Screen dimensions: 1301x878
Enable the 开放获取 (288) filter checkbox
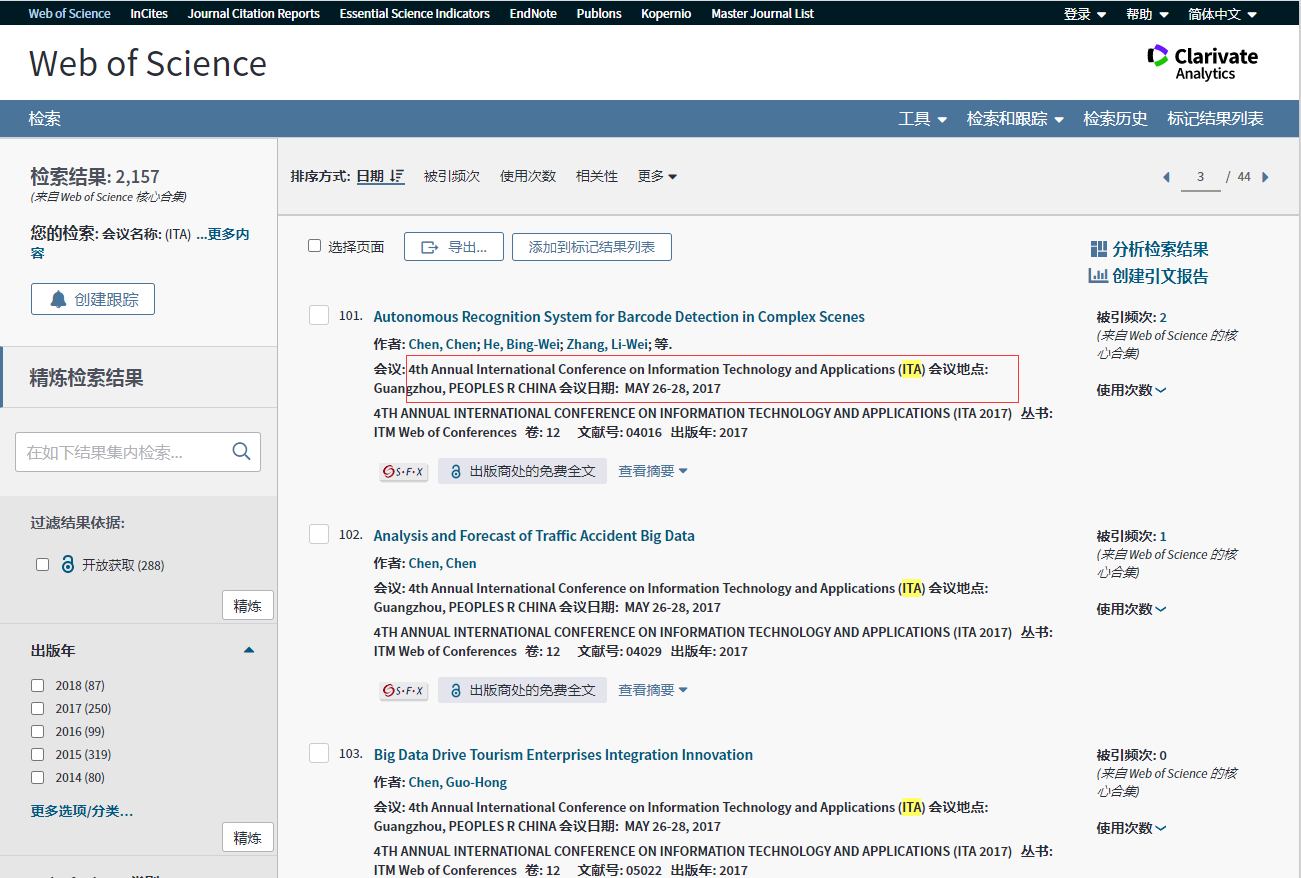(42, 564)
